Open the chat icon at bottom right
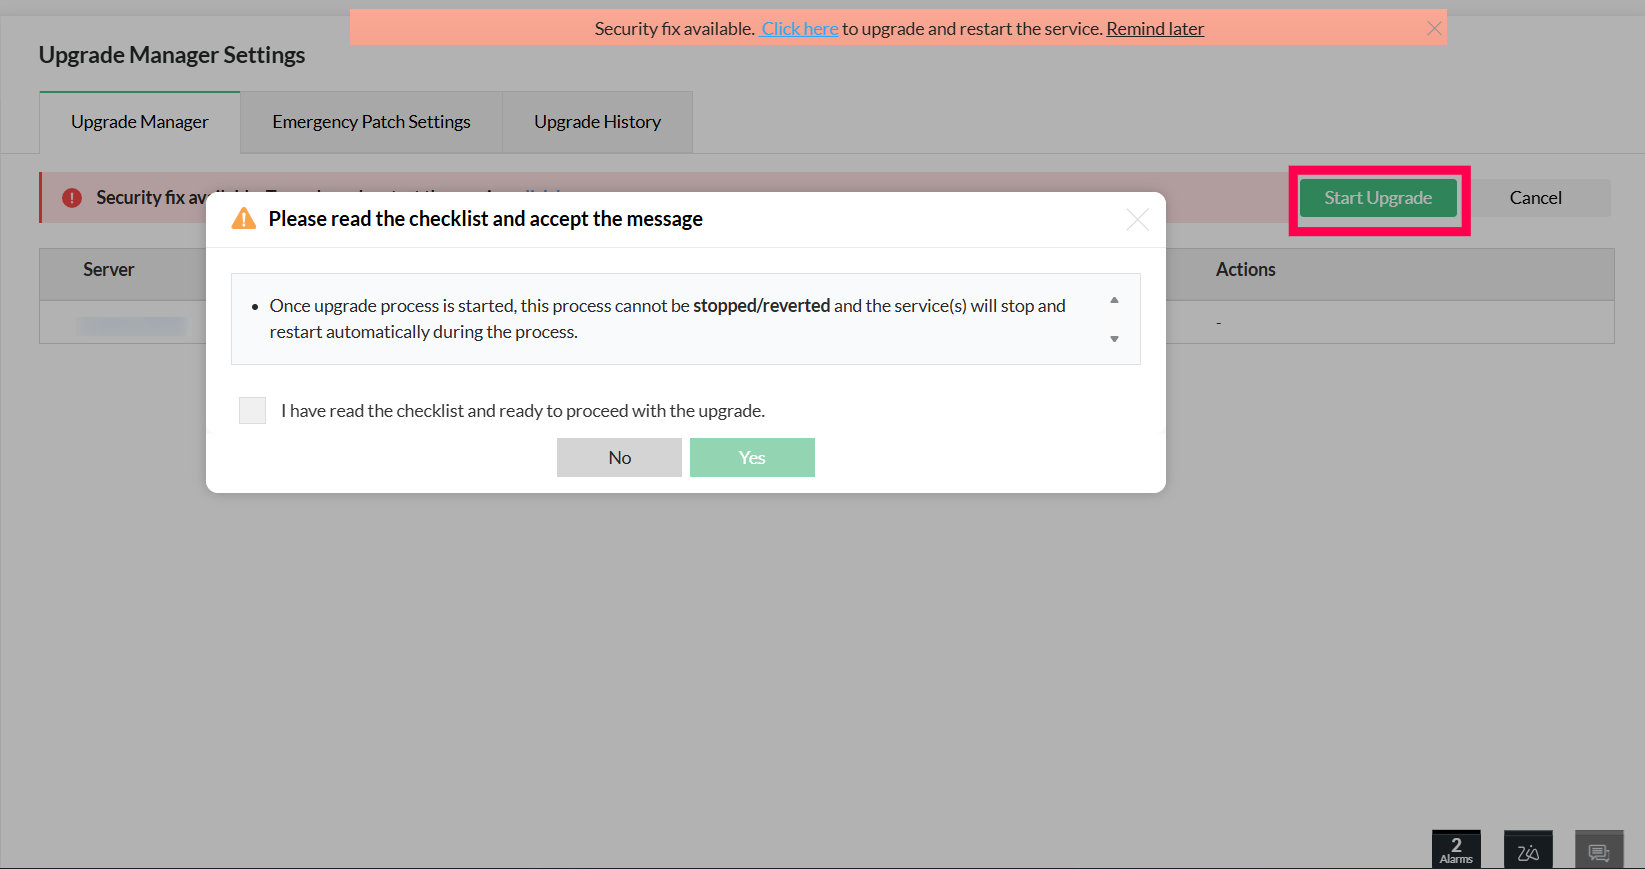This screenshot has height=869, width=1645. [1599, 849]
